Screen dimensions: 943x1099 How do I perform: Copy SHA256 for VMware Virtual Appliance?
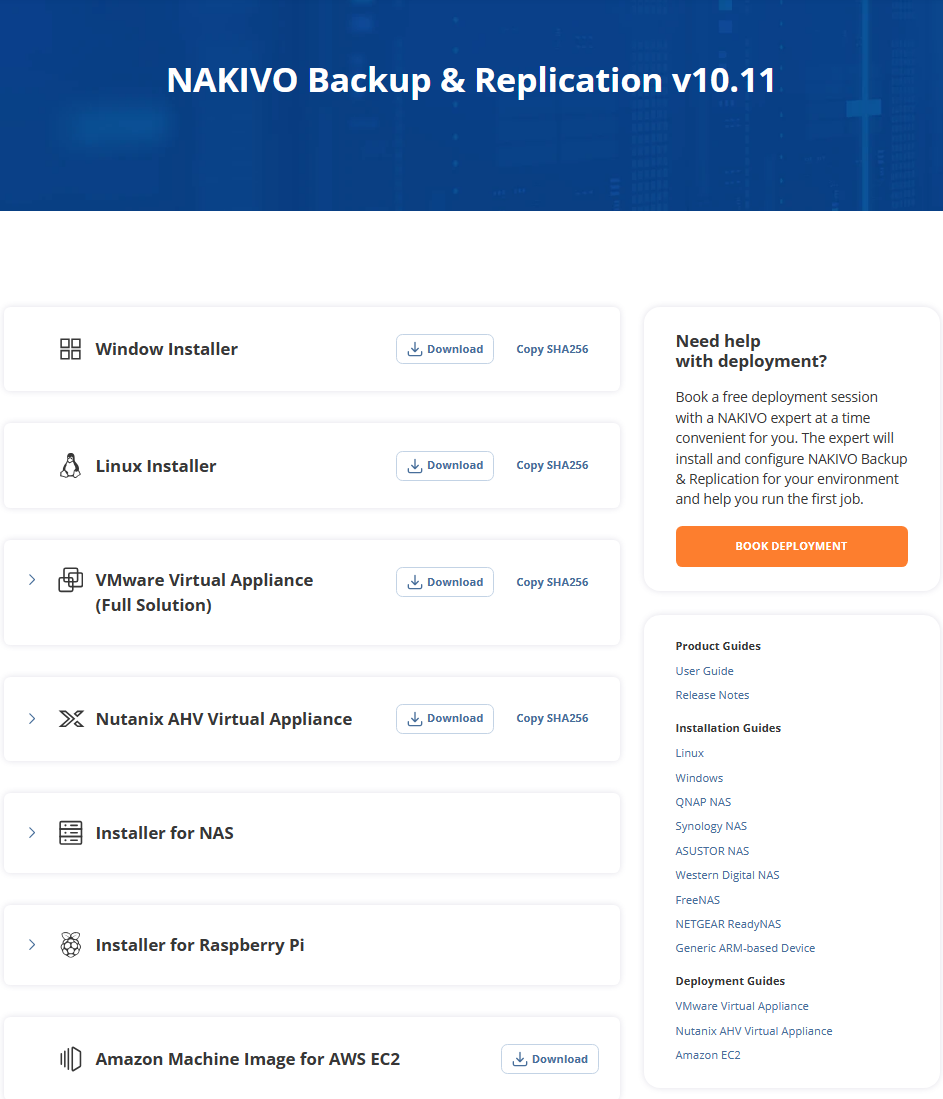(552, 582)
